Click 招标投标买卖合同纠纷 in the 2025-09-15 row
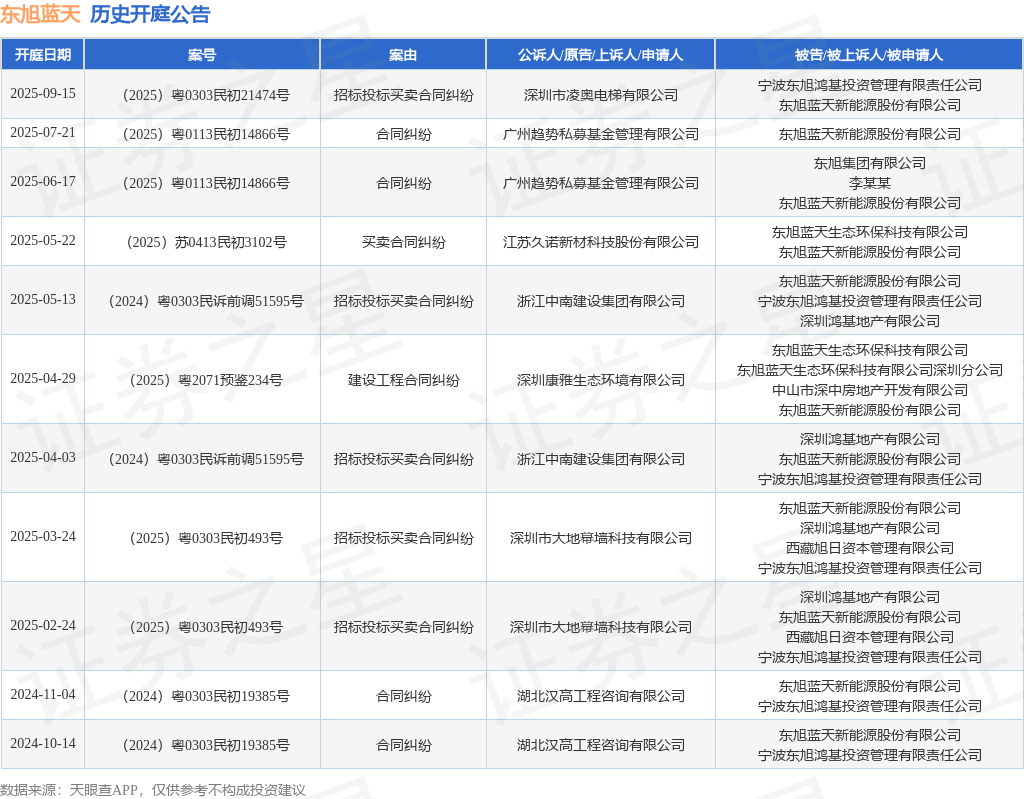 coord(404,95)
